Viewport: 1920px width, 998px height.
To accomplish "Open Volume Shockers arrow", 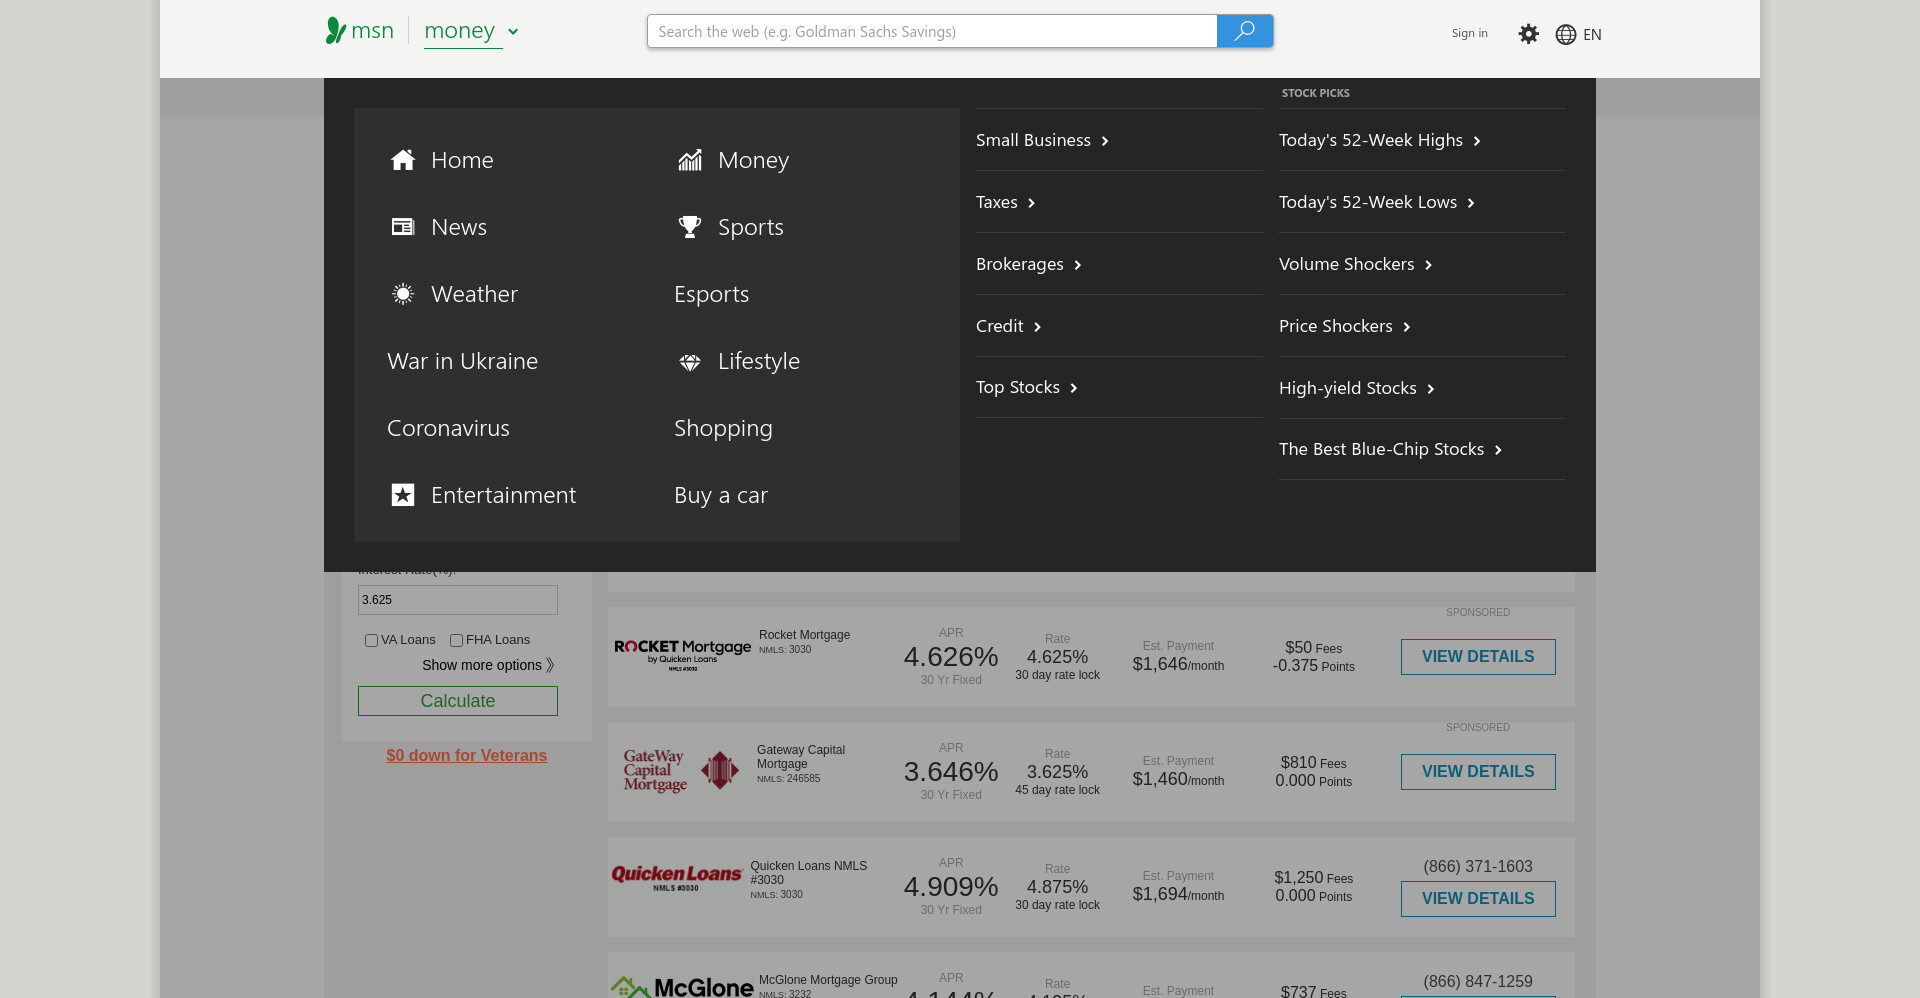I will (x=1429, y=265).
